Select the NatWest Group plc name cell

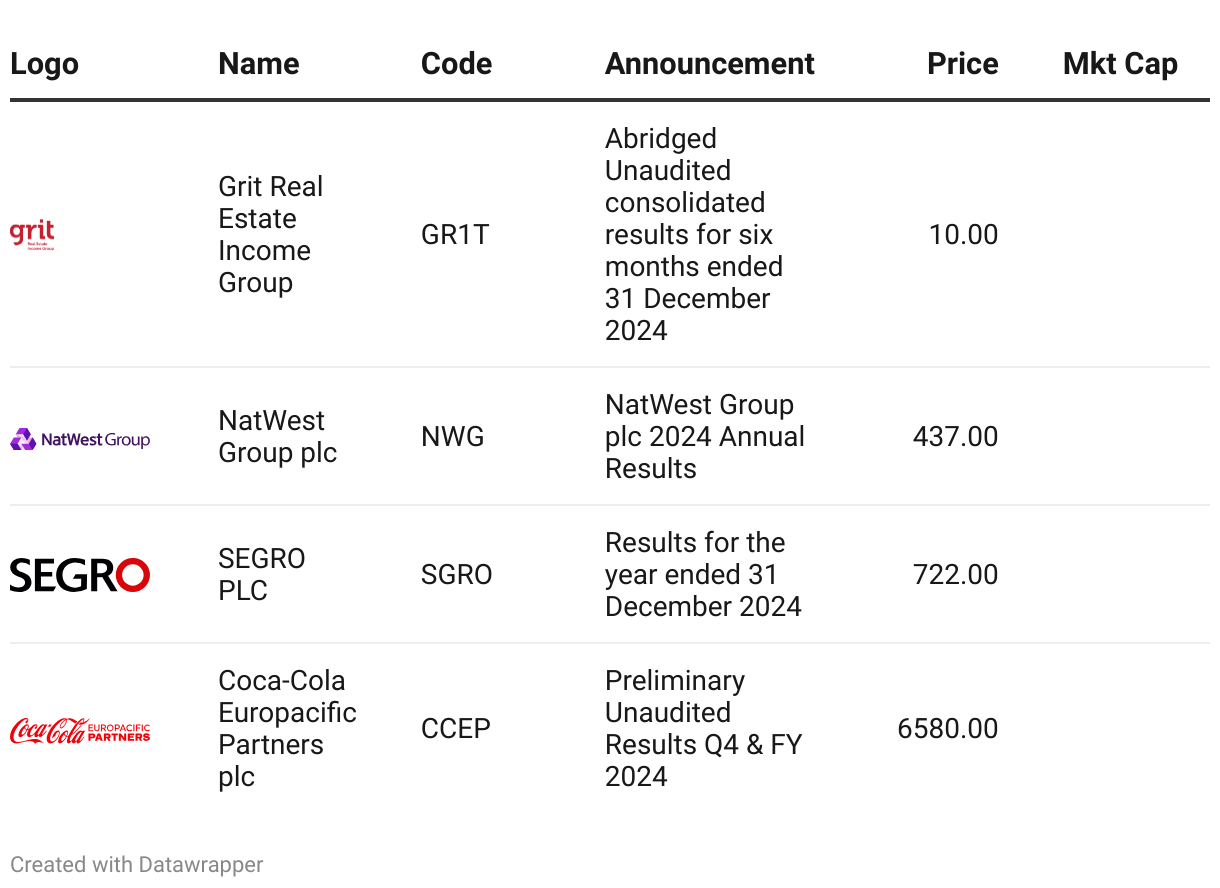click(x=277, y=437)
